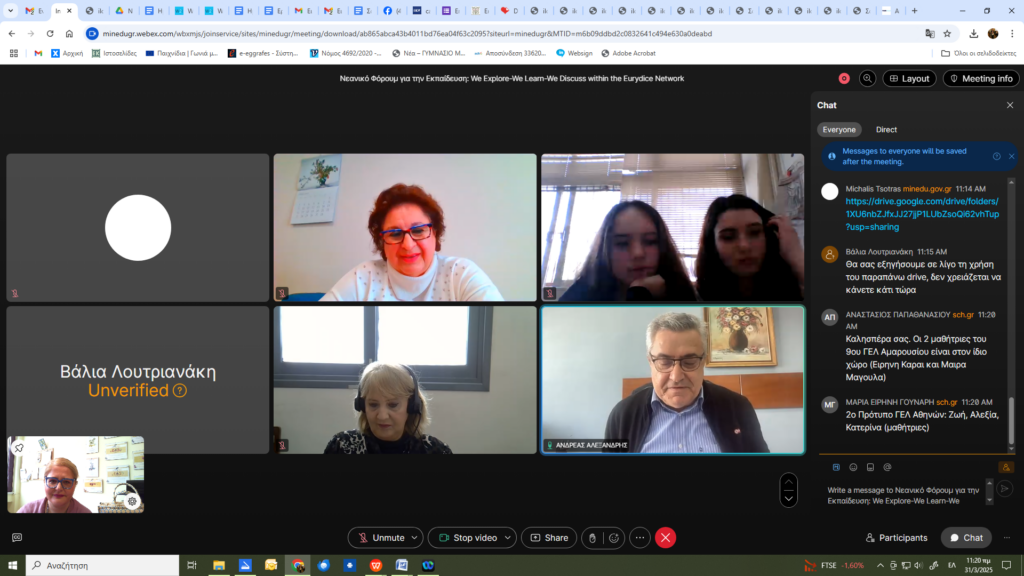Toggle Stop video camera button
Image resolution: width=1024 pixels, height=576 pixels.
click(x=467, y=538)
